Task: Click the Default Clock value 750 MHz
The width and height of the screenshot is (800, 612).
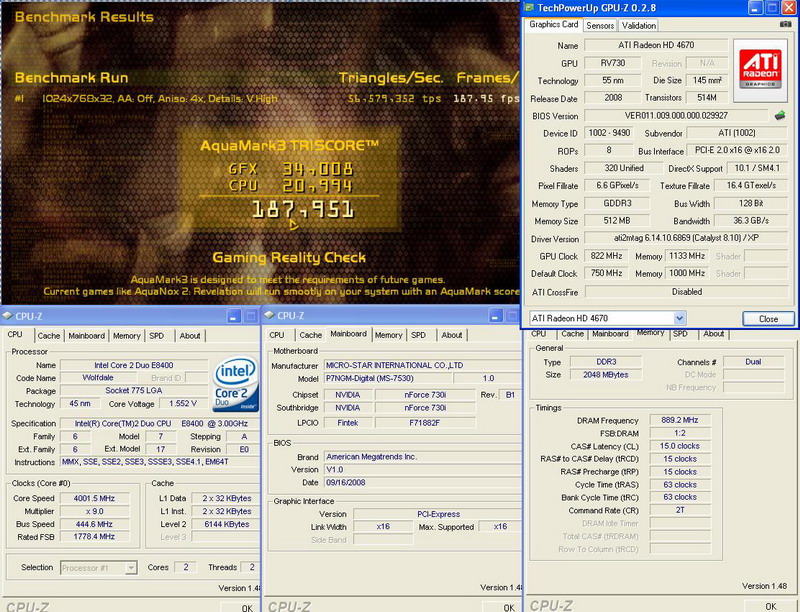Action: click(x=607, y=273)
